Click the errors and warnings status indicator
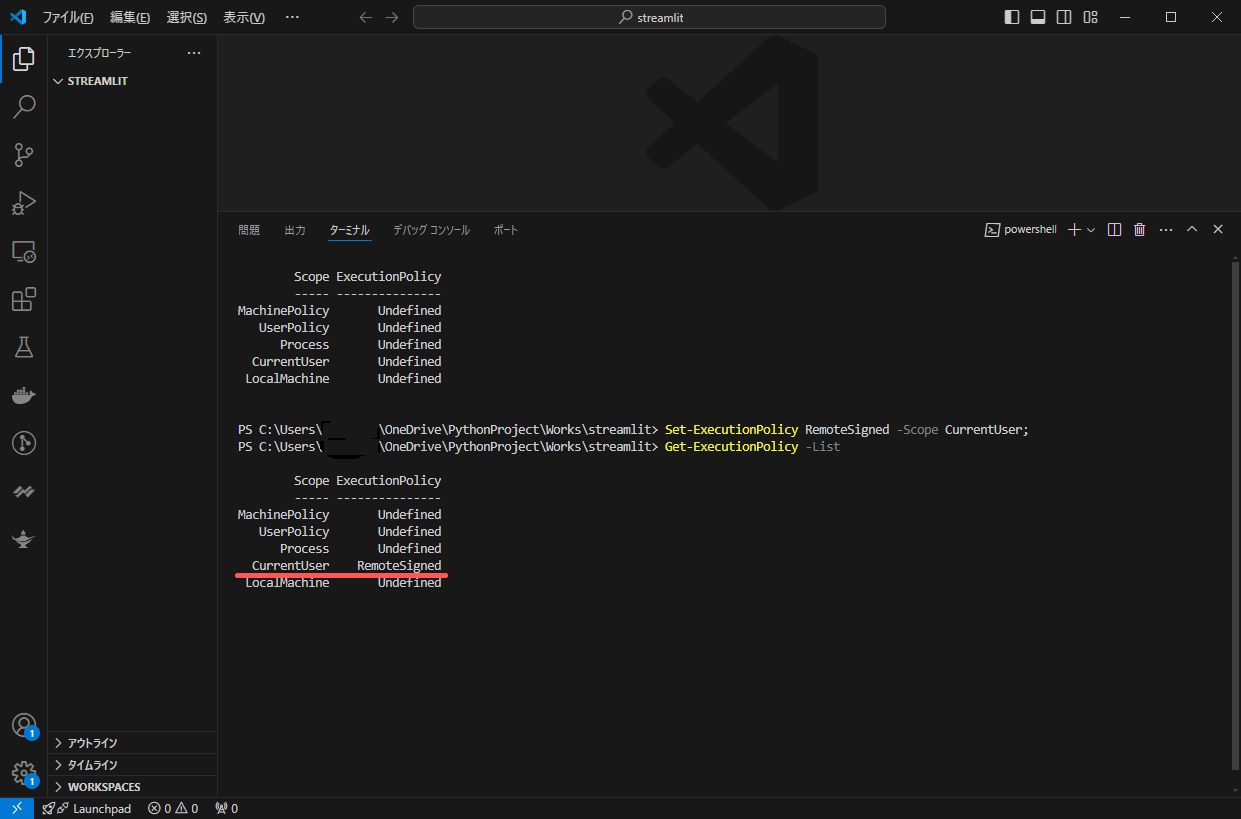The height and width of the screenshot is (819, 1241). click(x=173, y=808)
